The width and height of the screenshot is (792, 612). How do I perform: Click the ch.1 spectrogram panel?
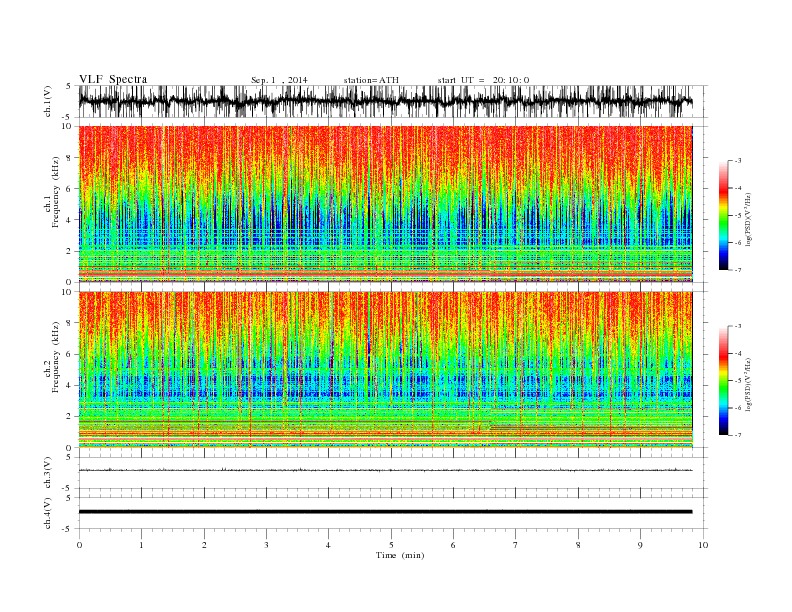coord(385,203)
